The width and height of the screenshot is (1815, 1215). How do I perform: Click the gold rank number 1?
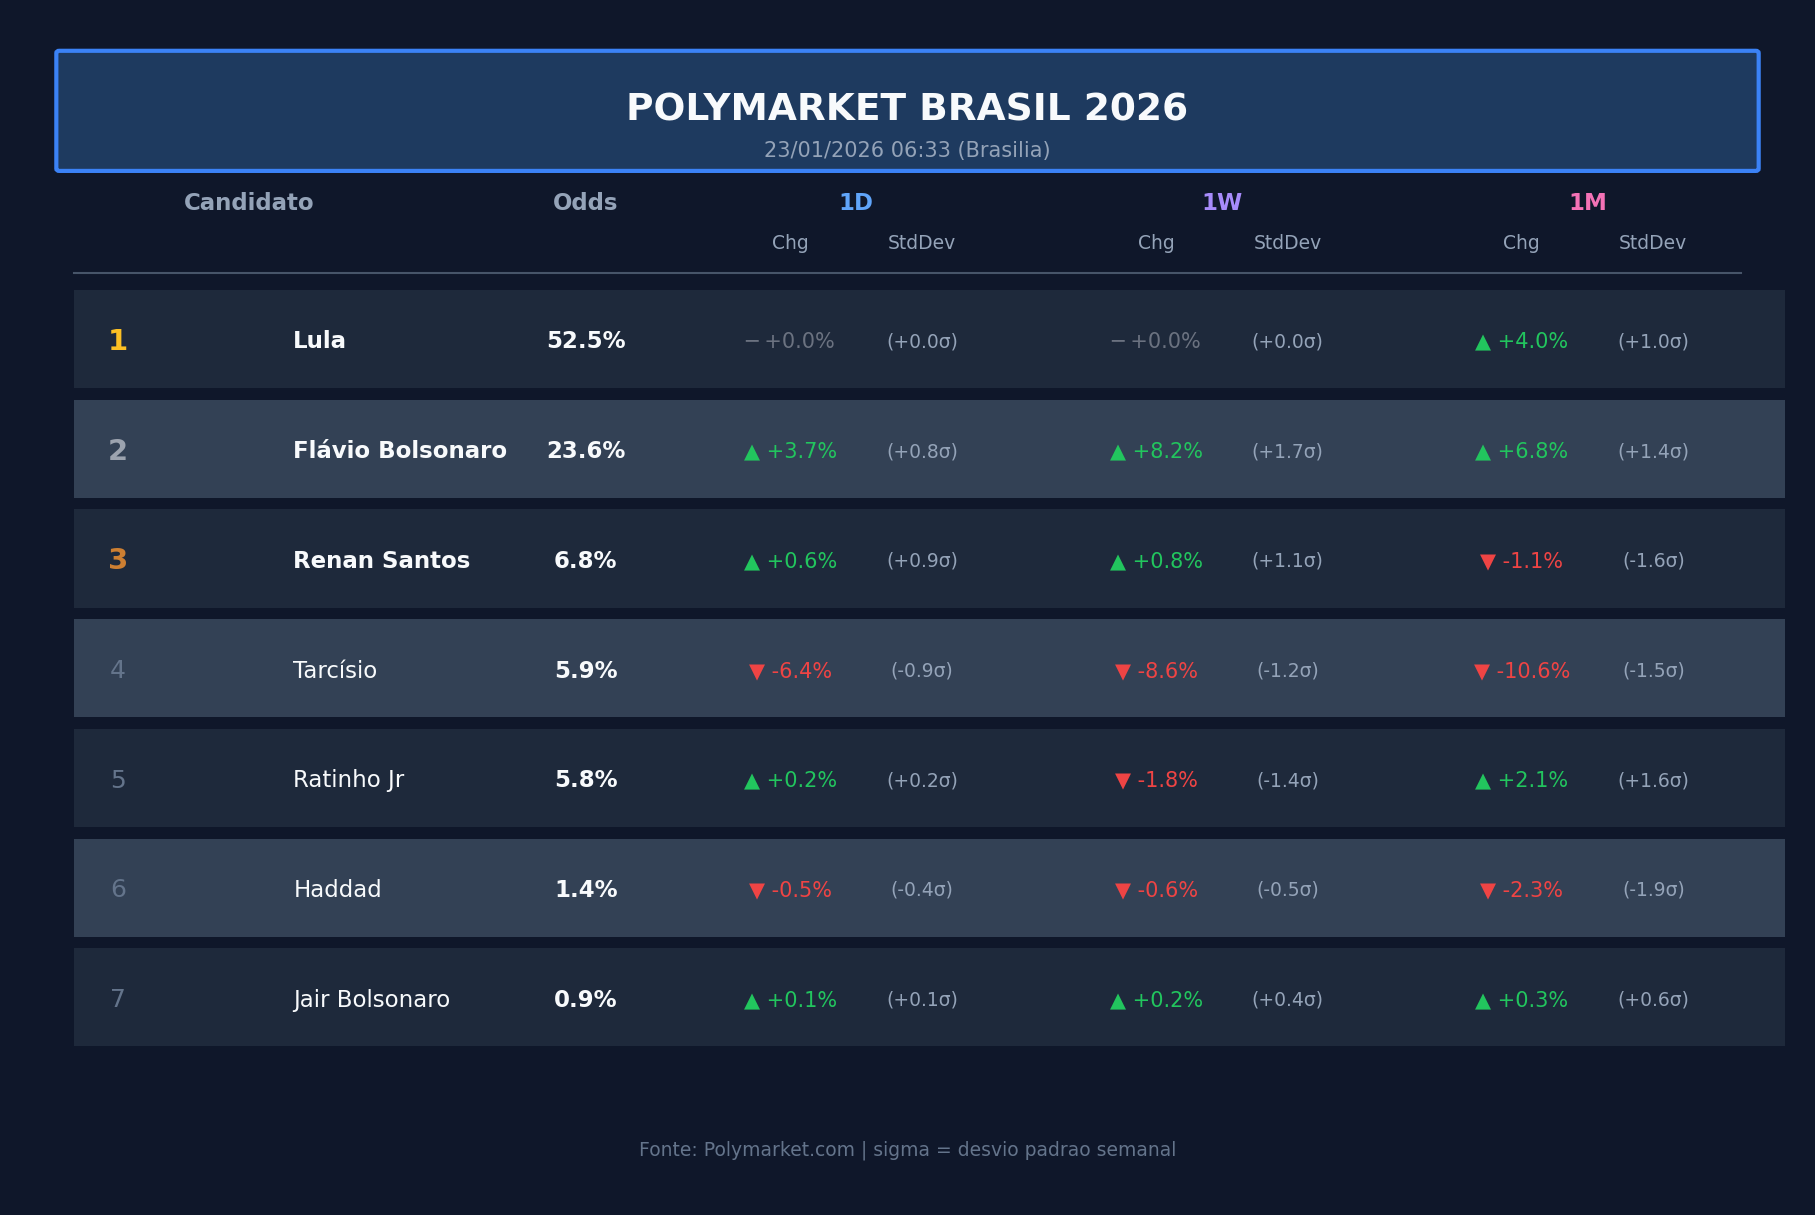tap(118, 341)
